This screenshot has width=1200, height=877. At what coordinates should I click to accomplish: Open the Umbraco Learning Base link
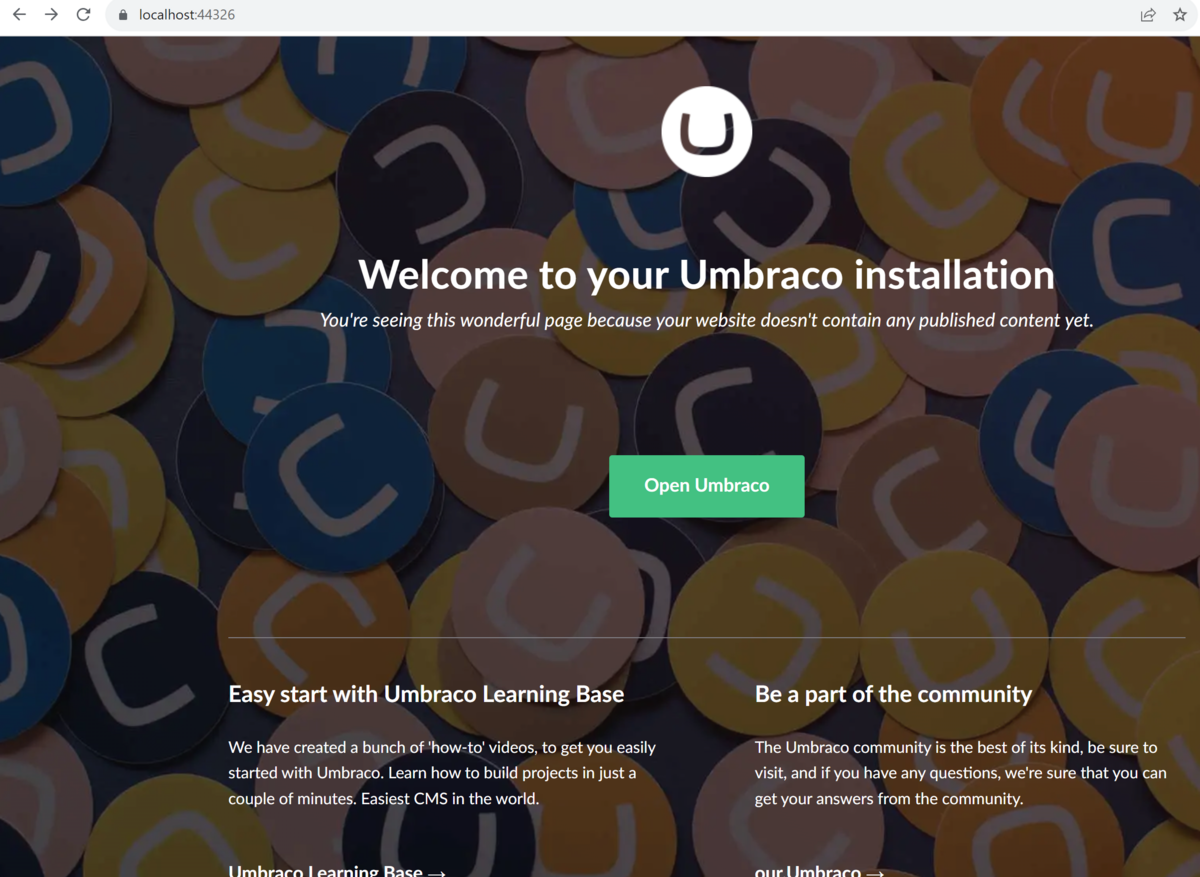tap(337, 871)
